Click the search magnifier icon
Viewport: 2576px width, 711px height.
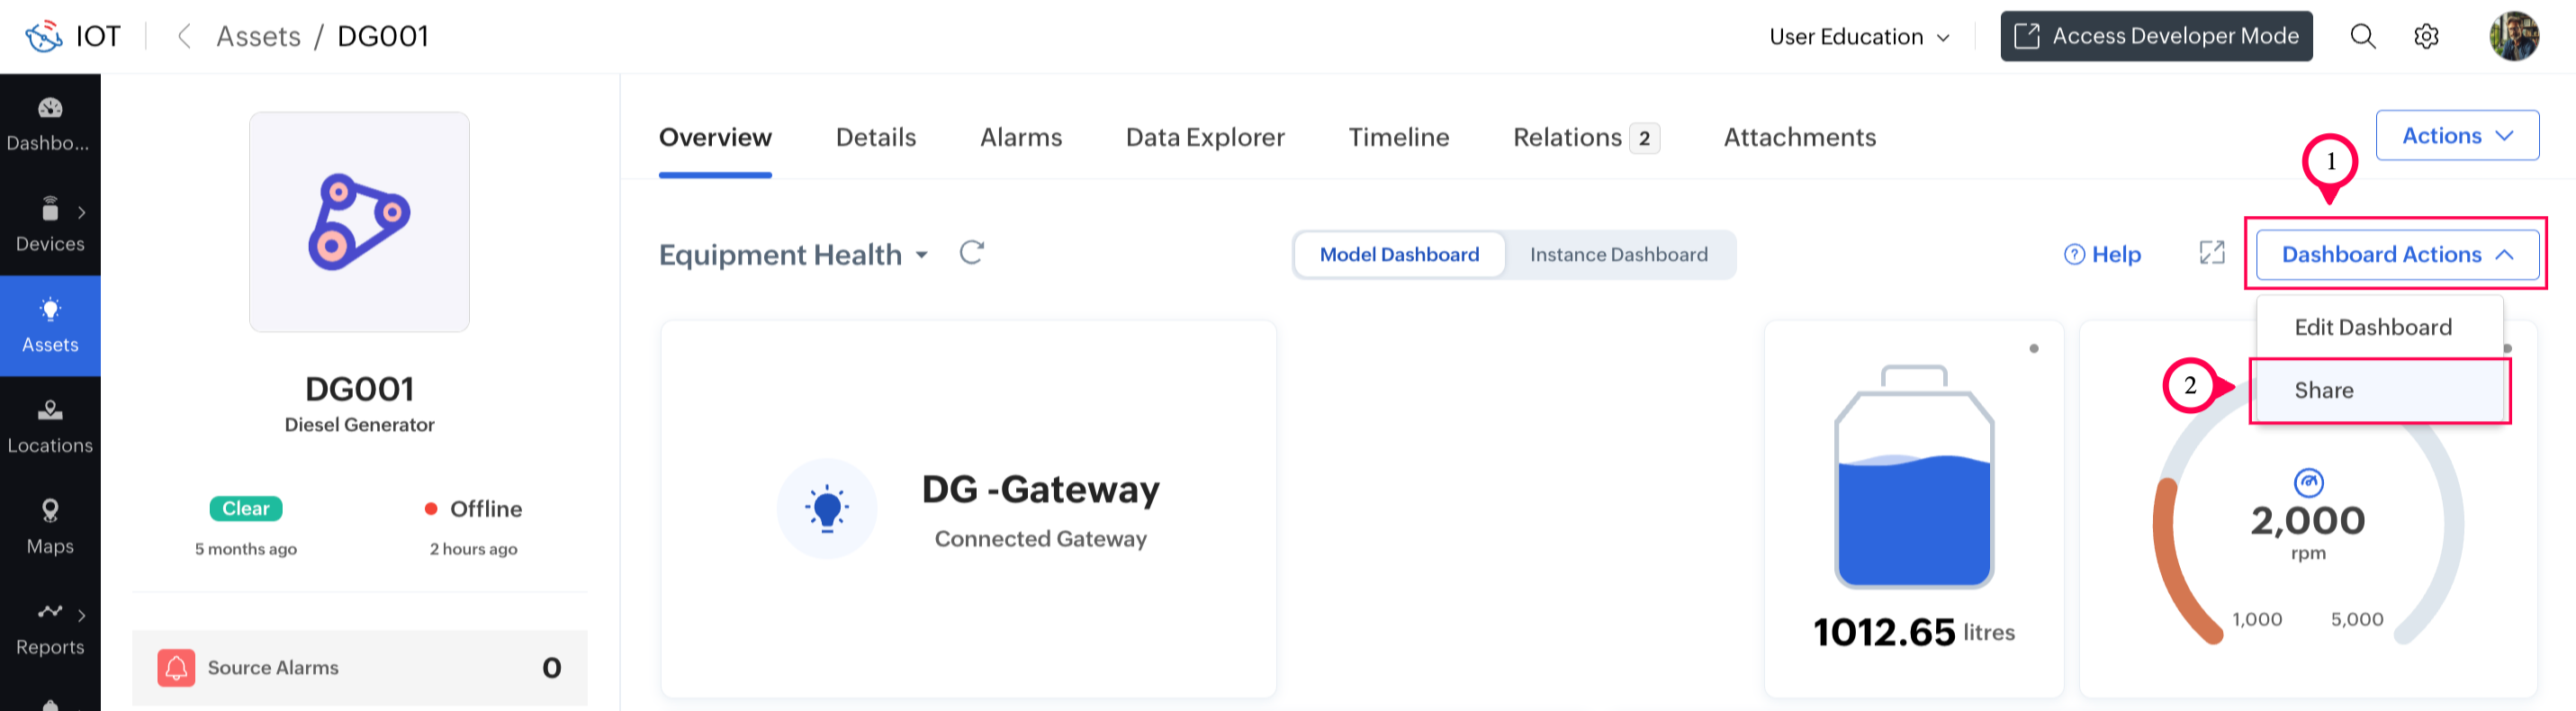click(x=2362, y=37)
